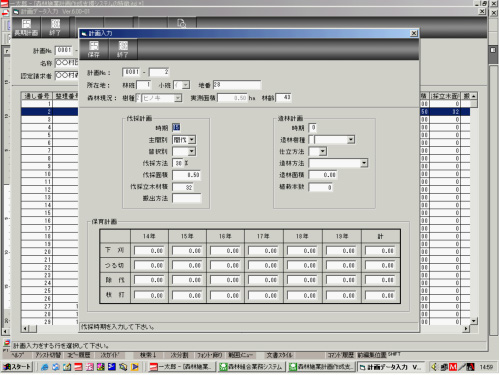
Task: Click the ヘルプ function key label
Action: pyautogui.click(x=18, y=355)
